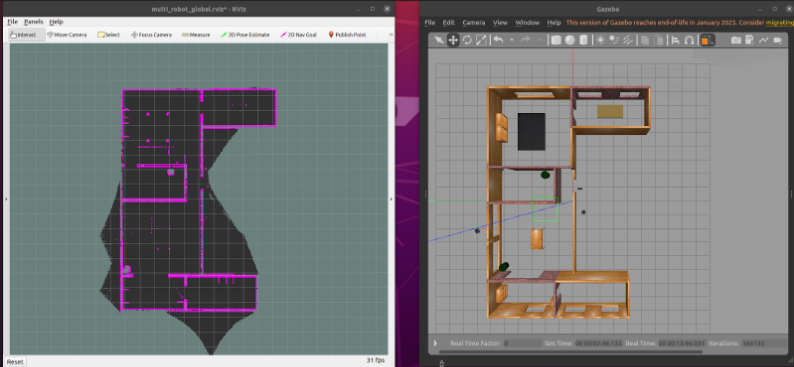
Task: Click the Gazebo window title bar
Action: pos(607,9)
